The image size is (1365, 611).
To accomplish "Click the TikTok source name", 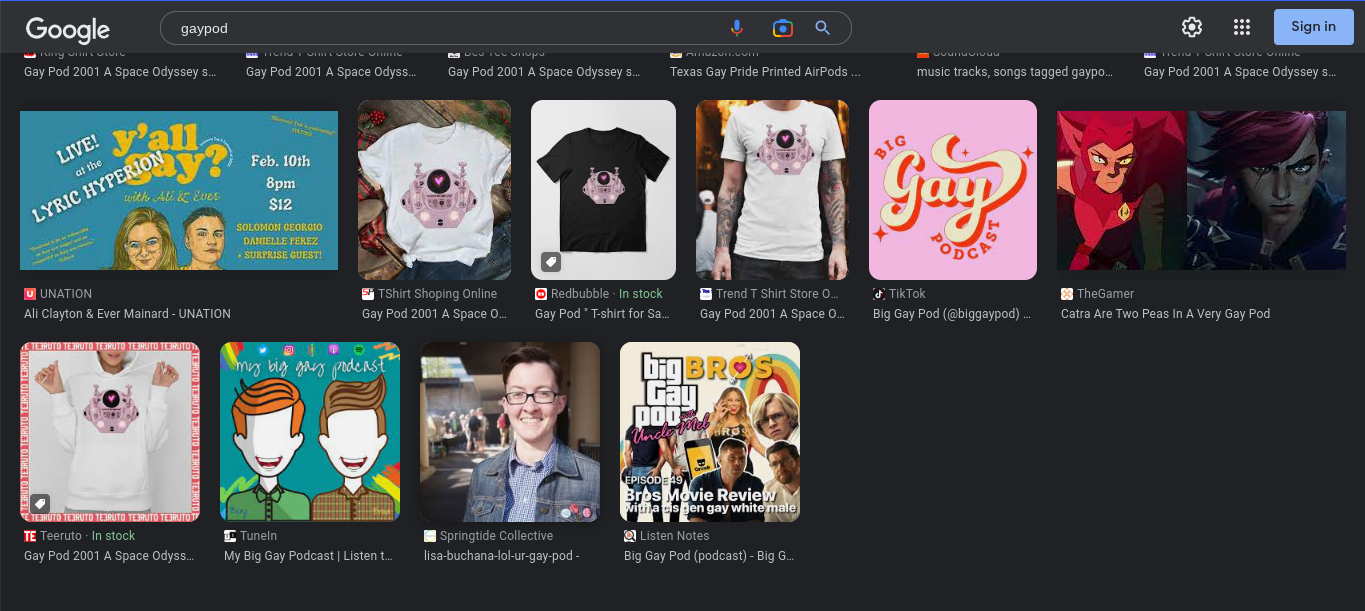I will (x=907, y=294).
